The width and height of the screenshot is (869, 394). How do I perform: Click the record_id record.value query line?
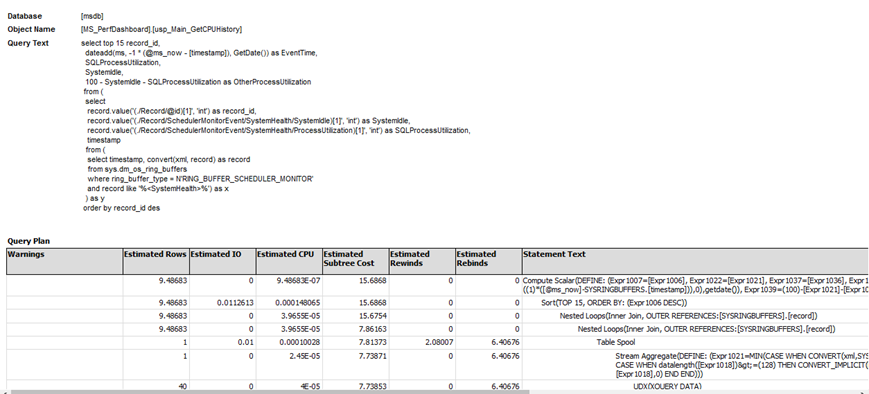171,111
